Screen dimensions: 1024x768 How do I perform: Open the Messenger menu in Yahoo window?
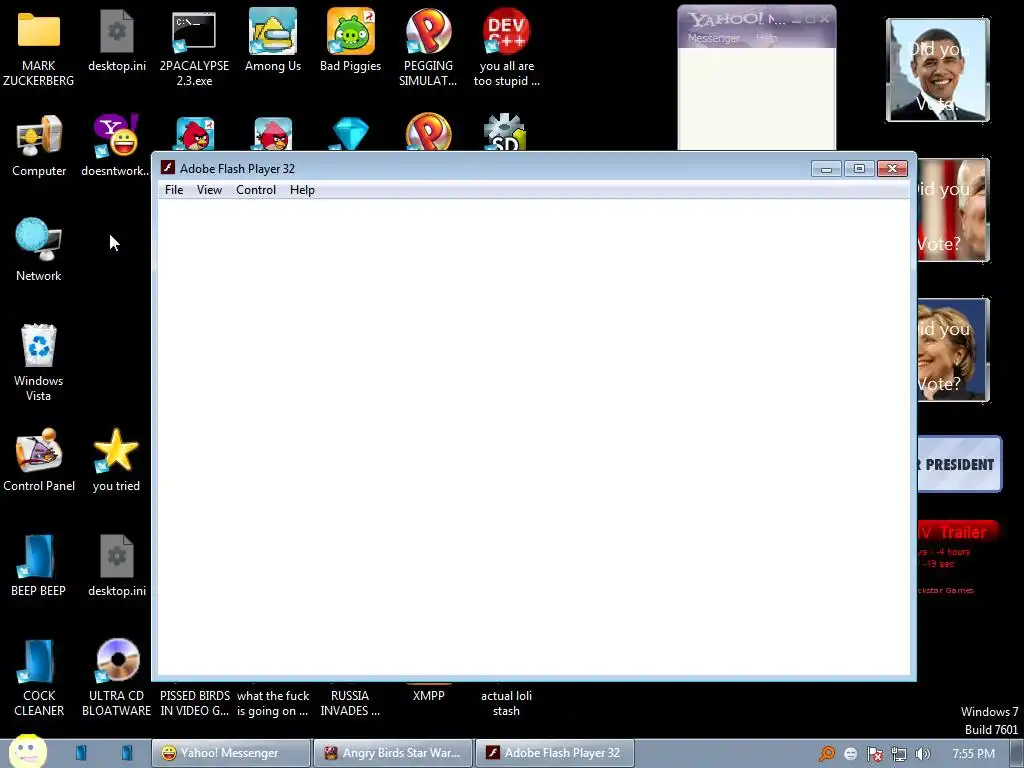tap(714, 38)
